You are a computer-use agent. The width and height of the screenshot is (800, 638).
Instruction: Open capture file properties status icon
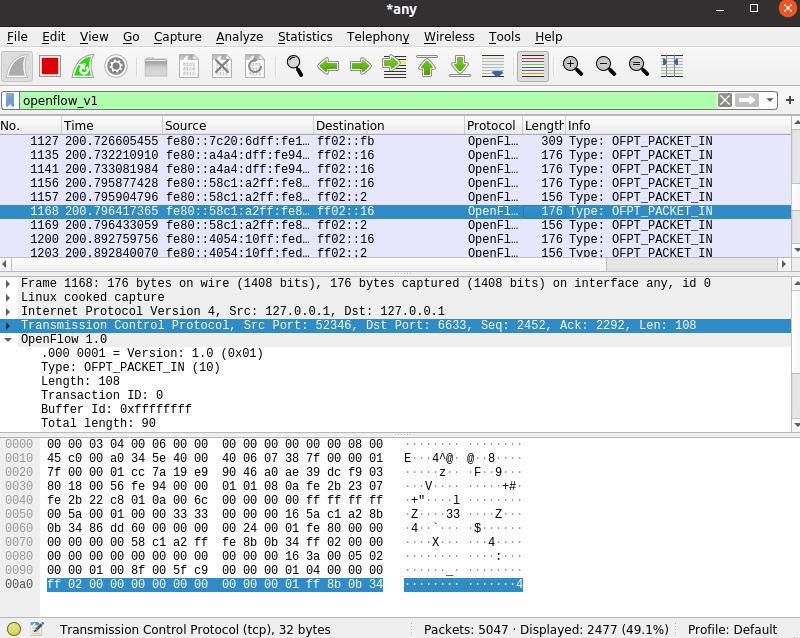coord(37,629)
